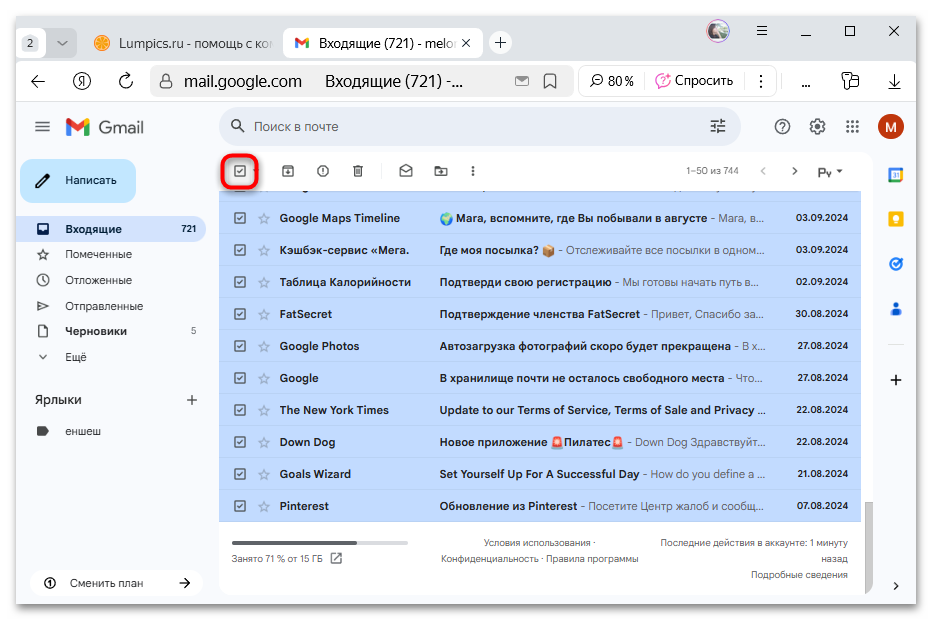The width and height of the screenshot is (932, 620).
Task: Open the input language dropdown near pagination
Action: pyautogui.click(x=828, y=171)
